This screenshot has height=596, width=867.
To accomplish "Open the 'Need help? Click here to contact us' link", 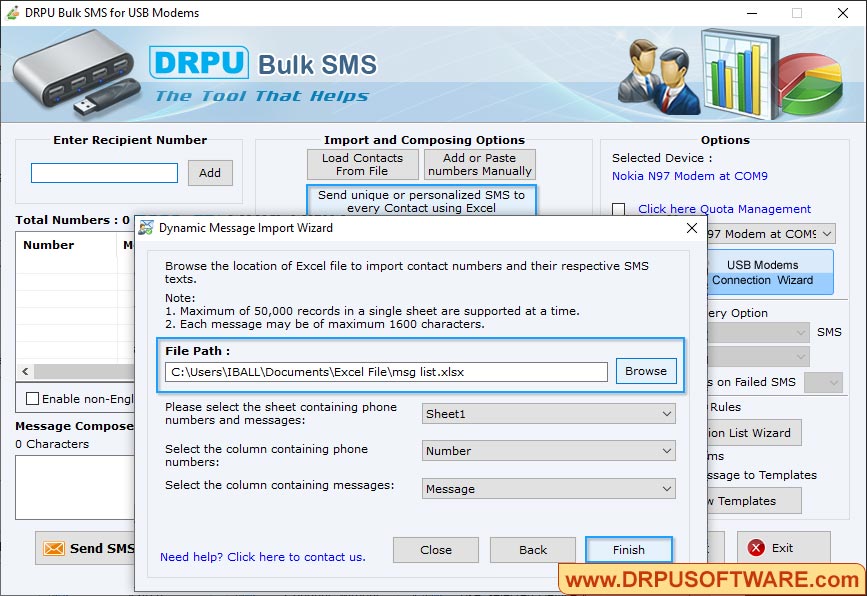I will pyautogui.click(x=263, y=557).
